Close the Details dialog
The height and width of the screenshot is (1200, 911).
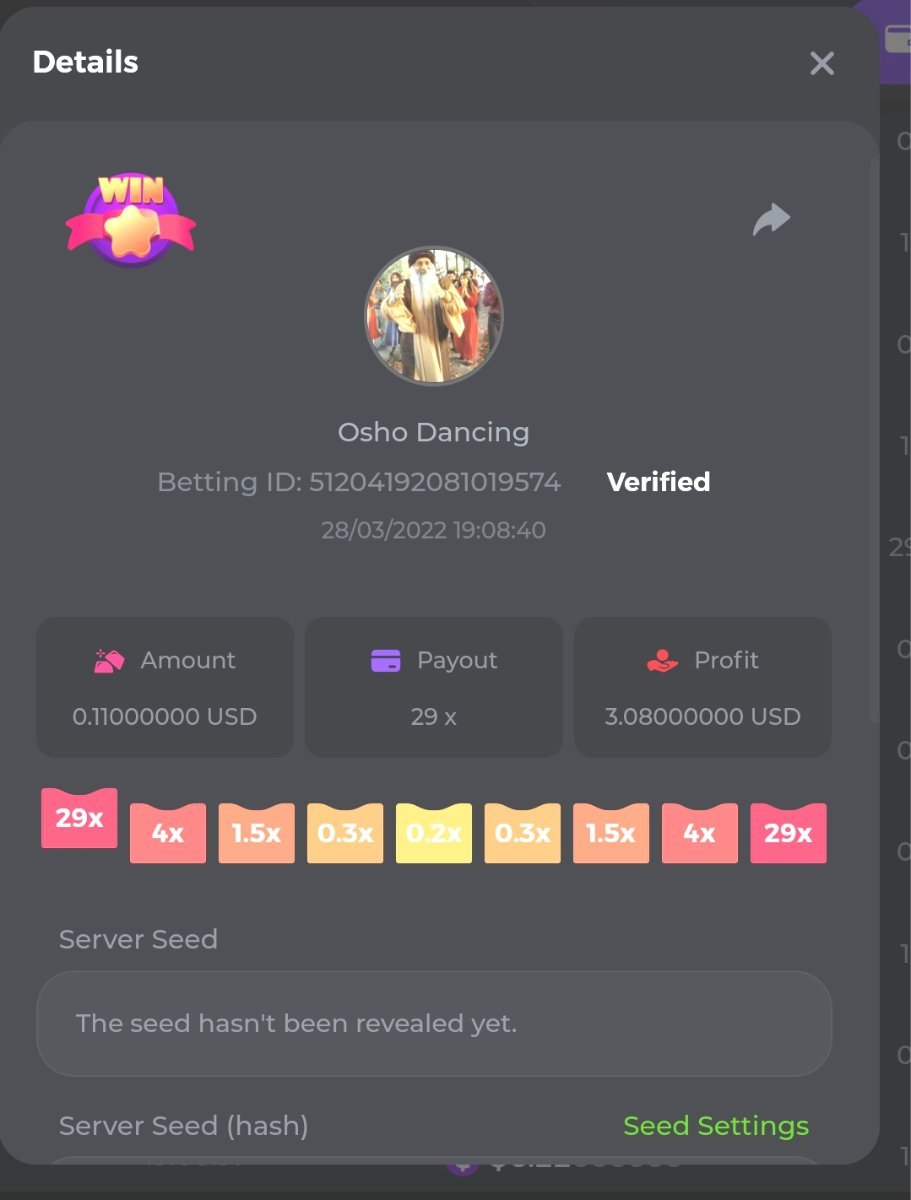822,64
